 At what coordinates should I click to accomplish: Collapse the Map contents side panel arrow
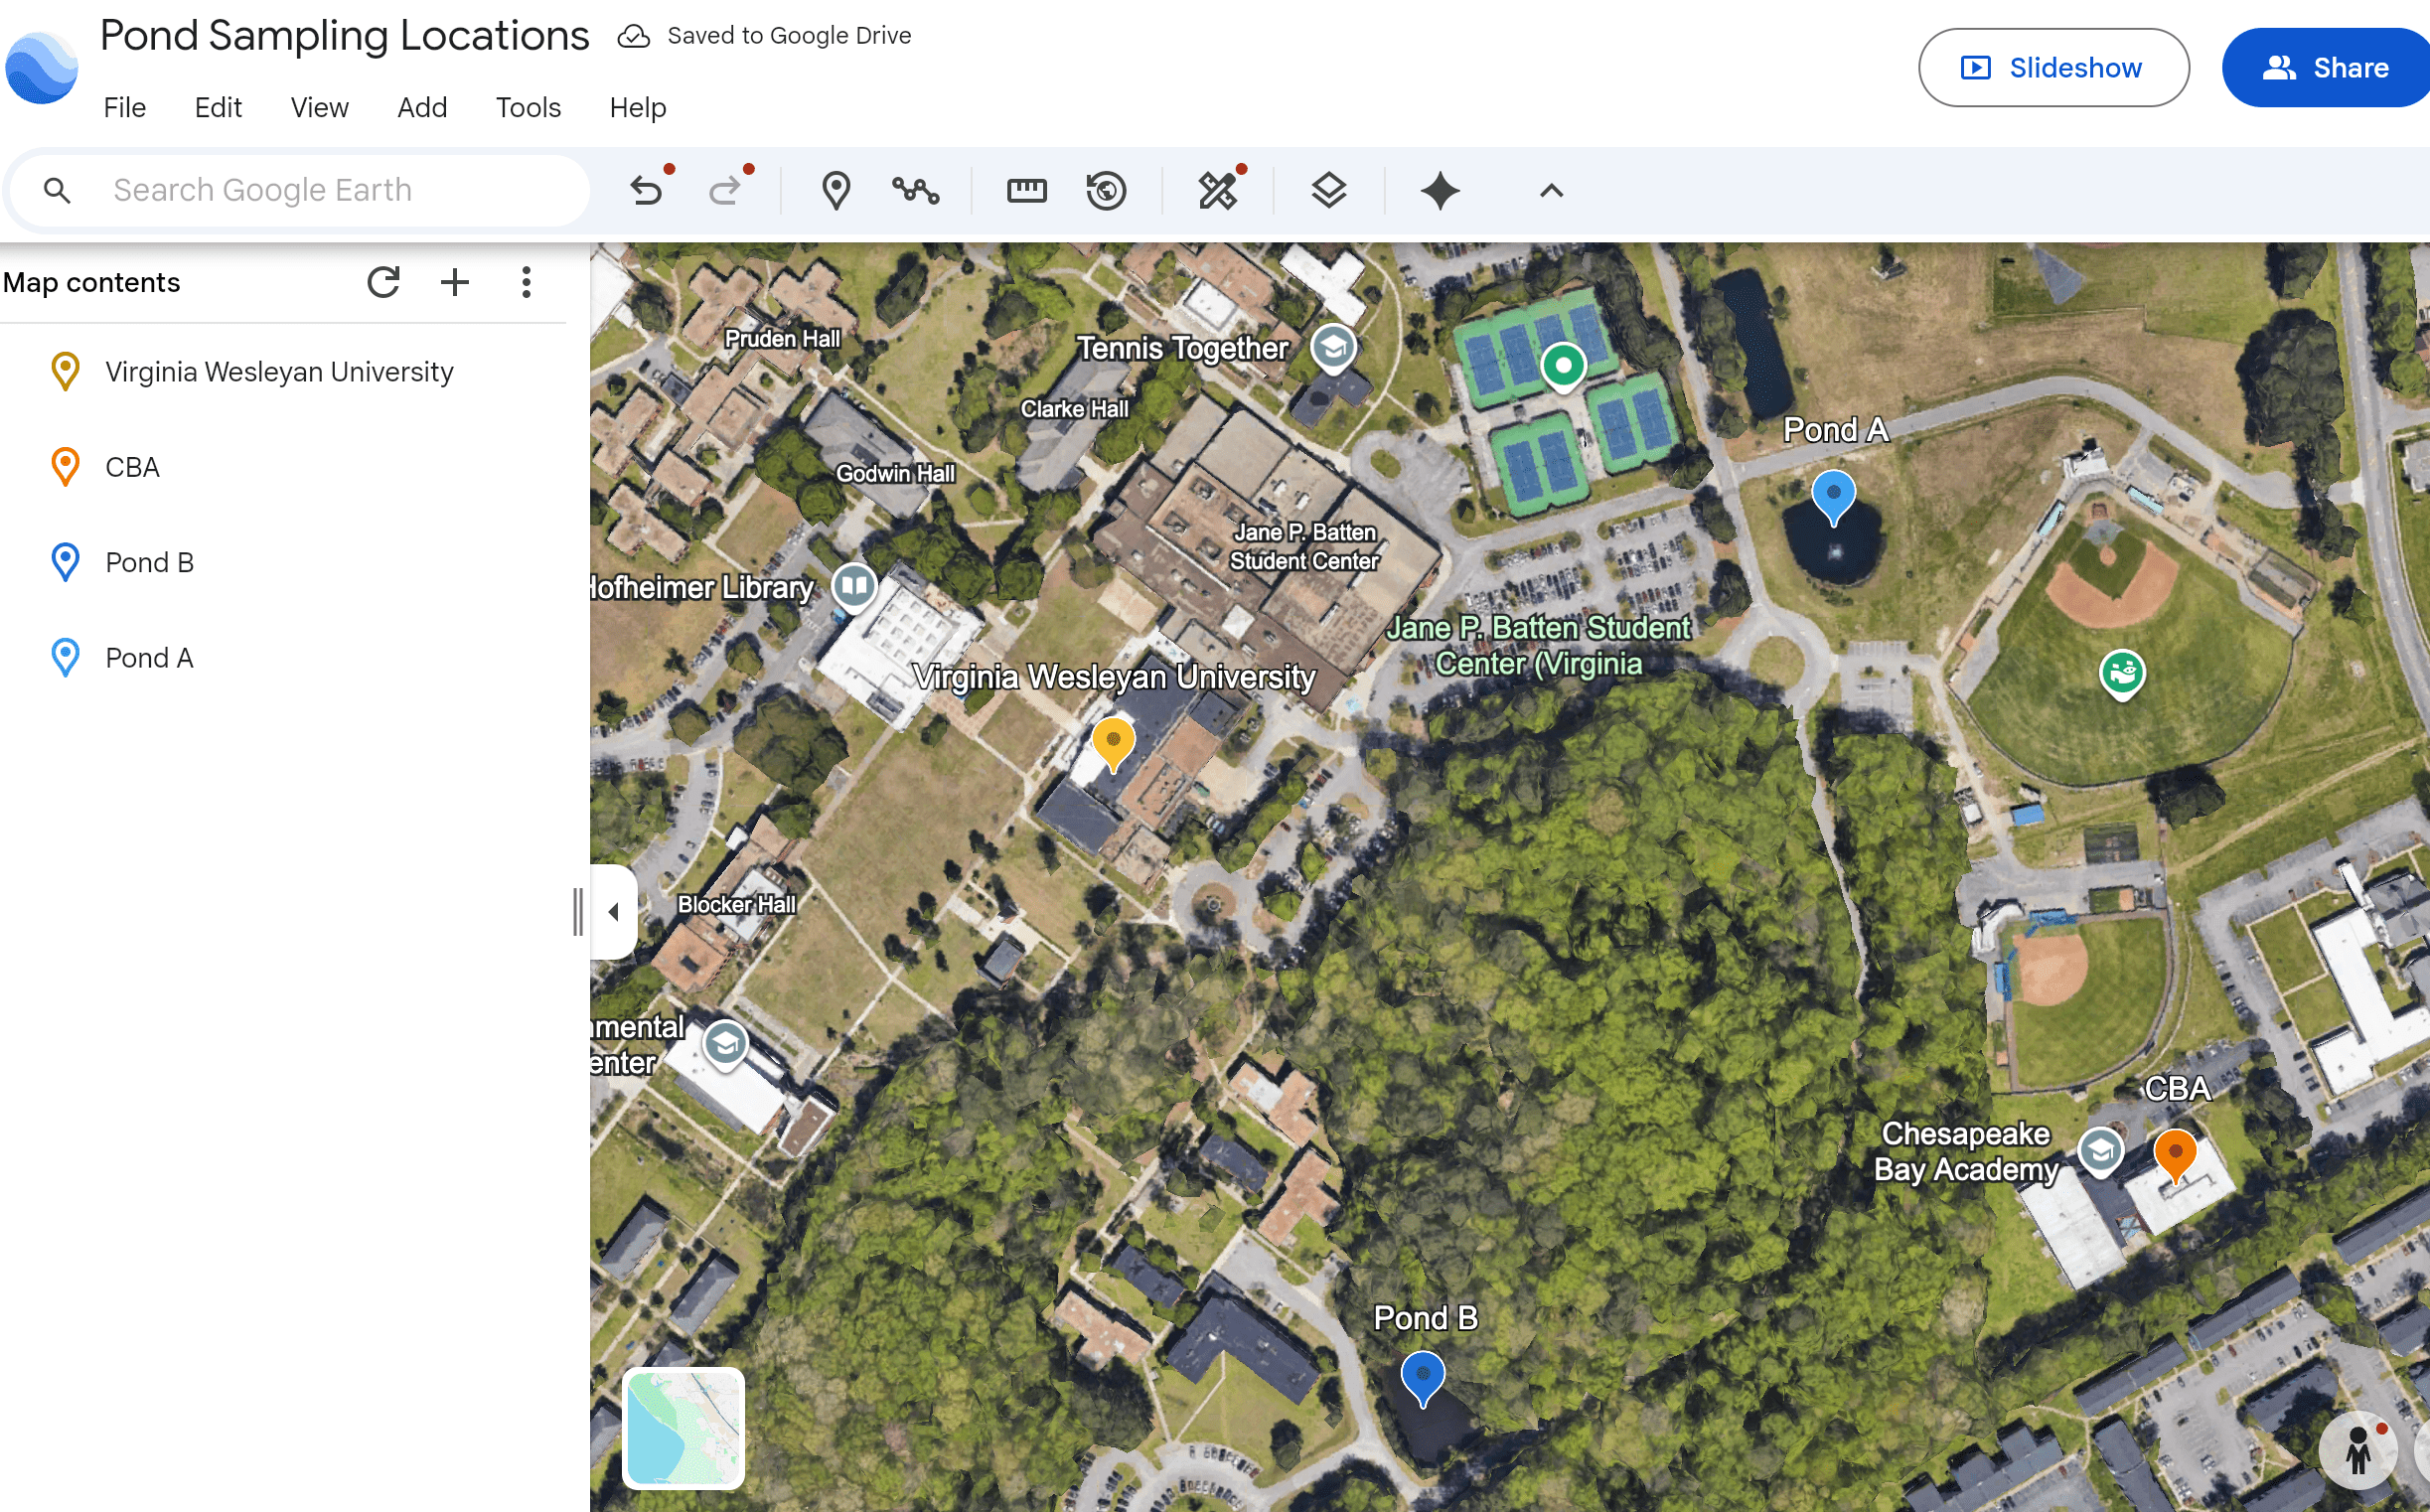tap(614, 911)
